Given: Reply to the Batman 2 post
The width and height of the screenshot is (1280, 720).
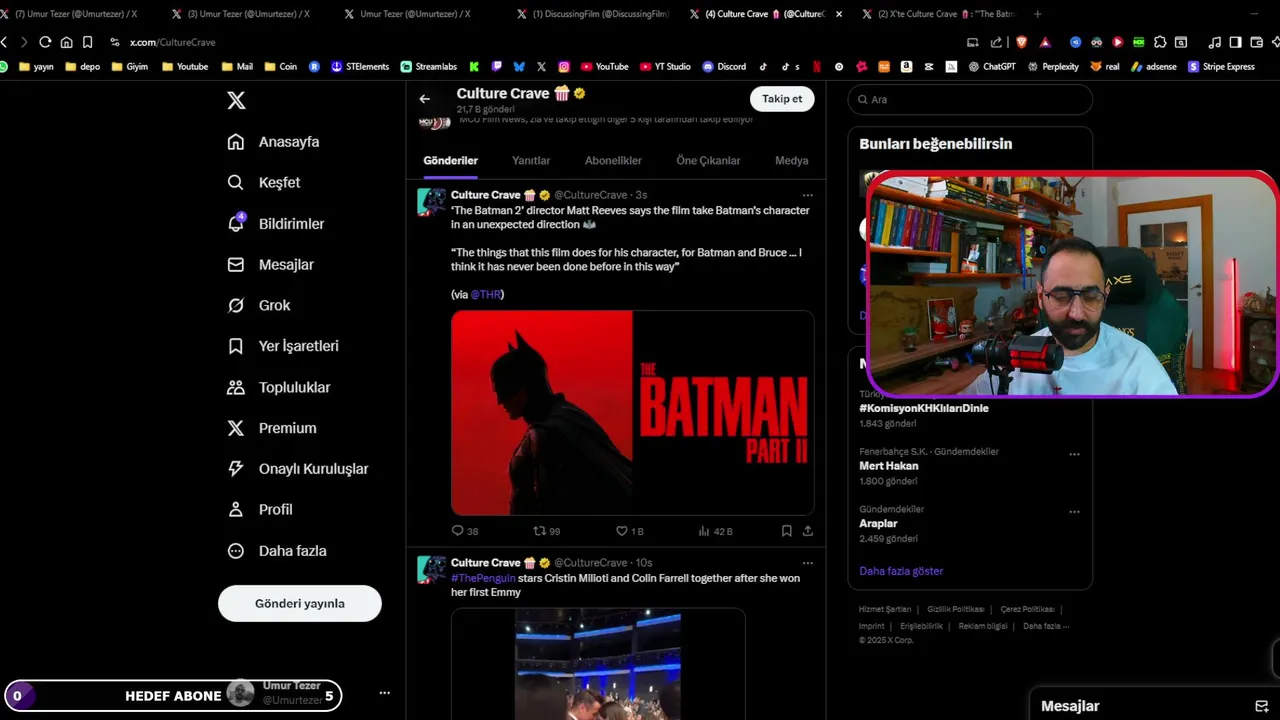Looking at the screenshot, I should coord(465,531).
